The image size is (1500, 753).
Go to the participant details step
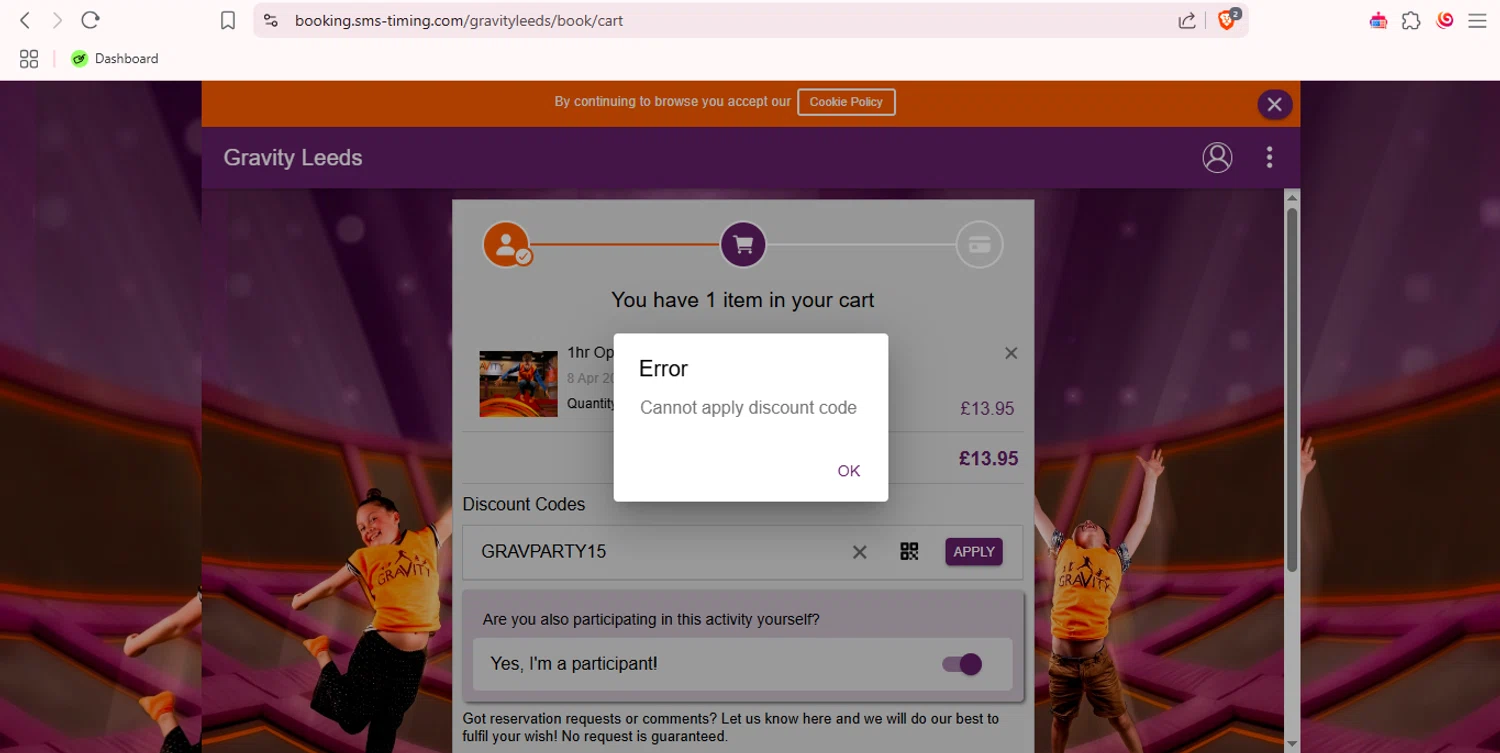507,245
